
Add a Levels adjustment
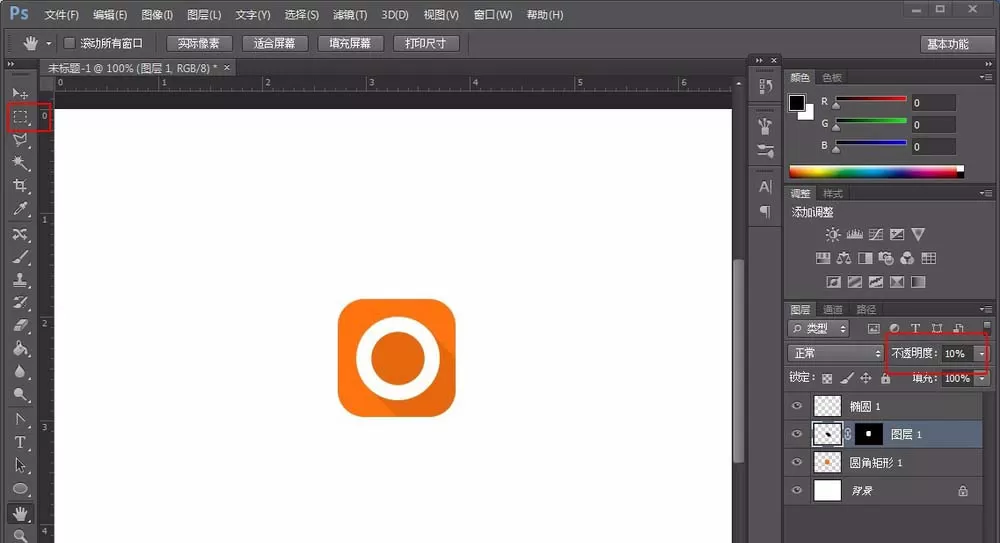855,234
